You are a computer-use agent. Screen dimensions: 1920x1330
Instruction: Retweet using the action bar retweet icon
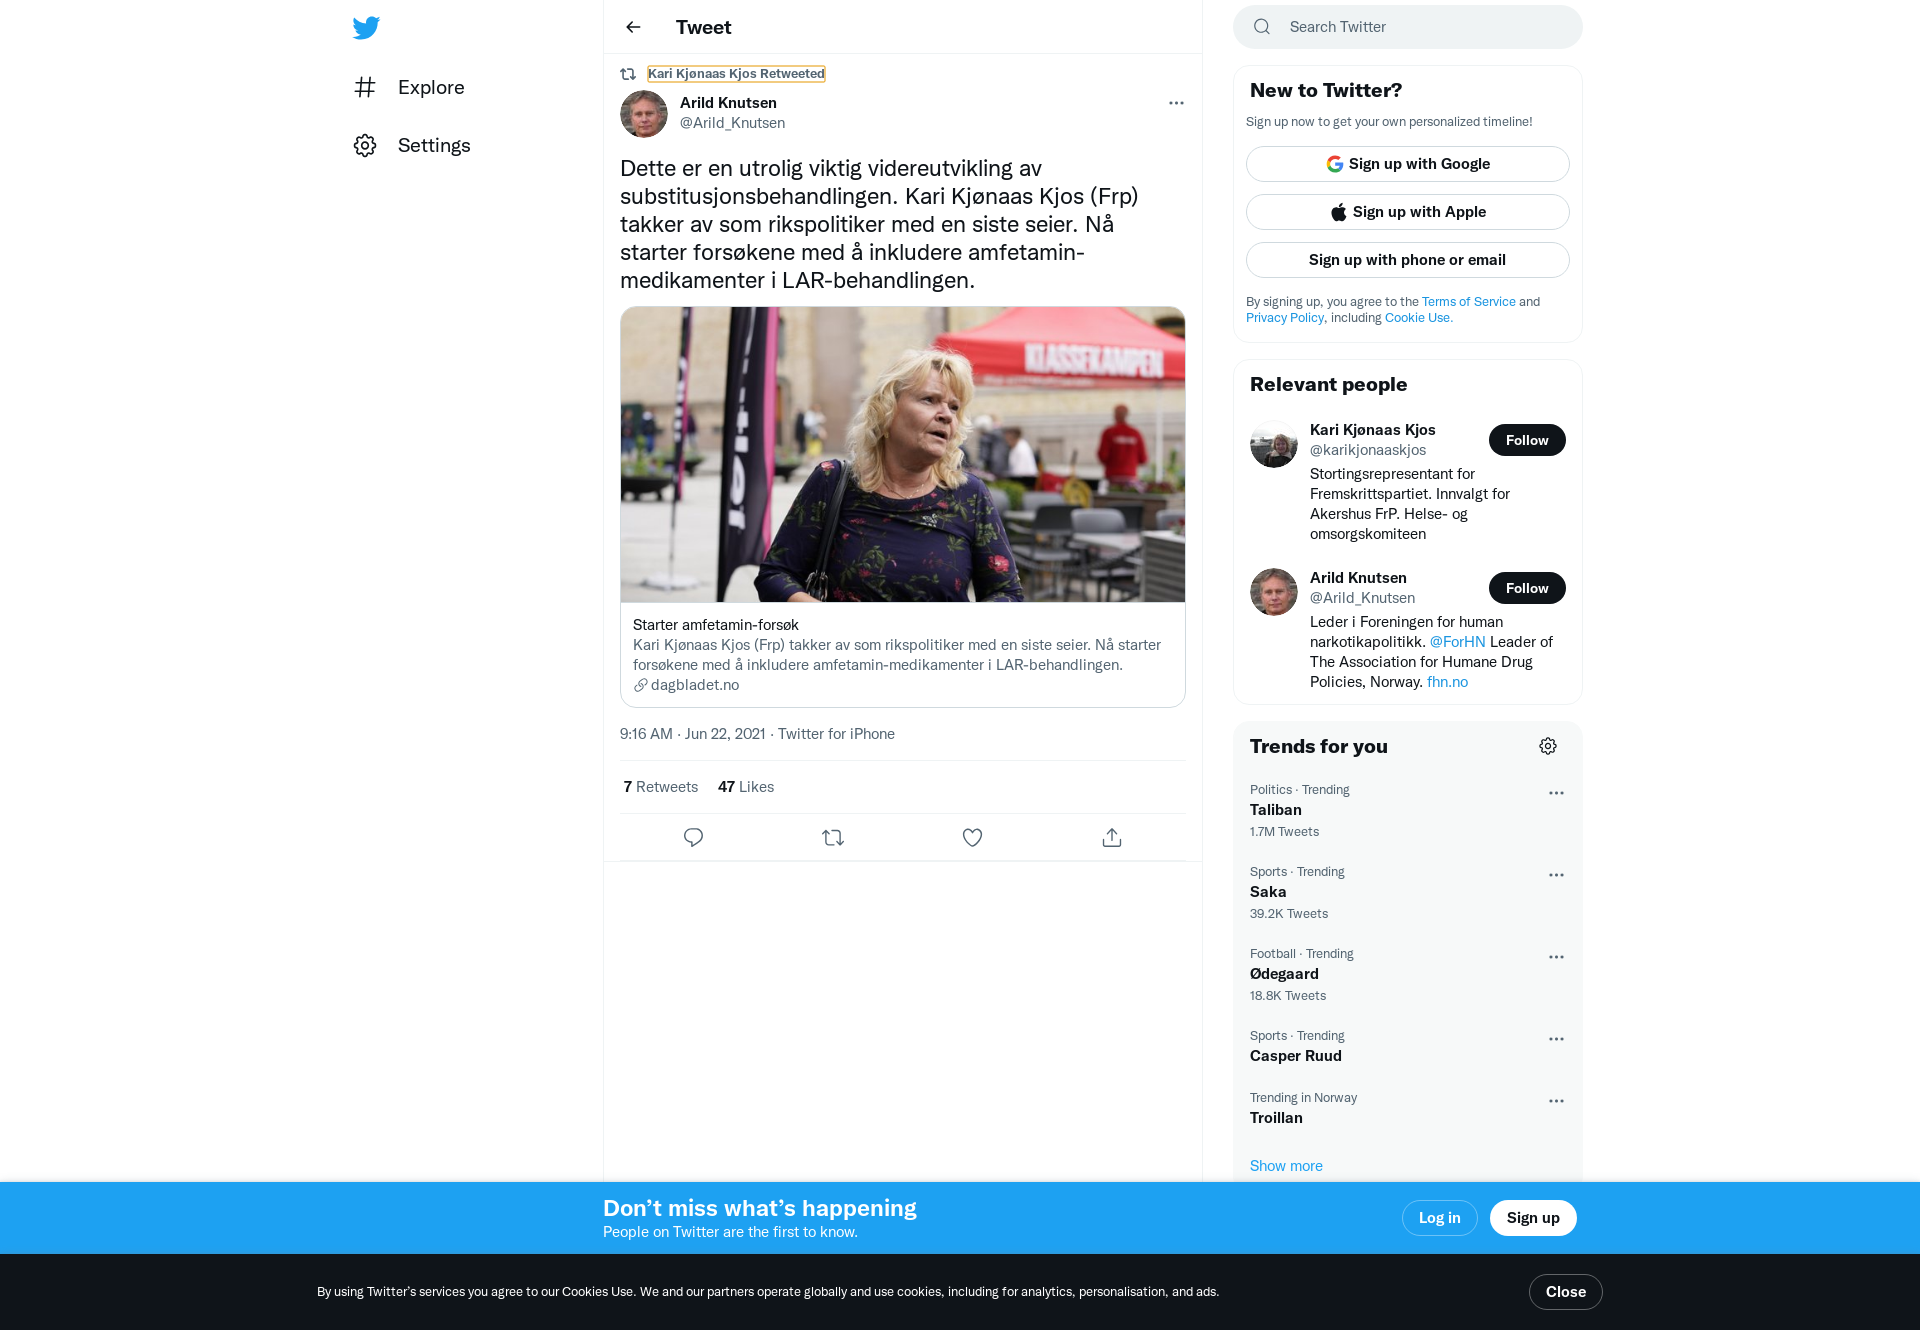(x=833, y=837)
